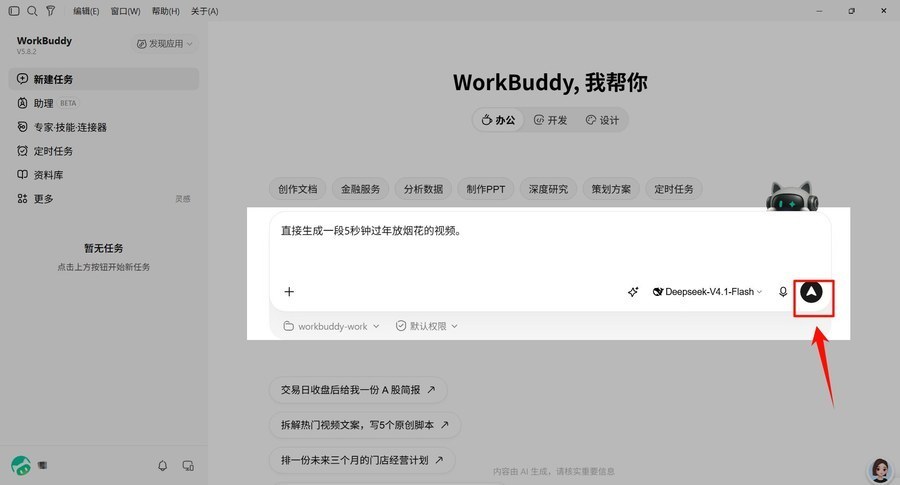Open 专家·技能·连接器 in the sidebar

click(103, 127)
